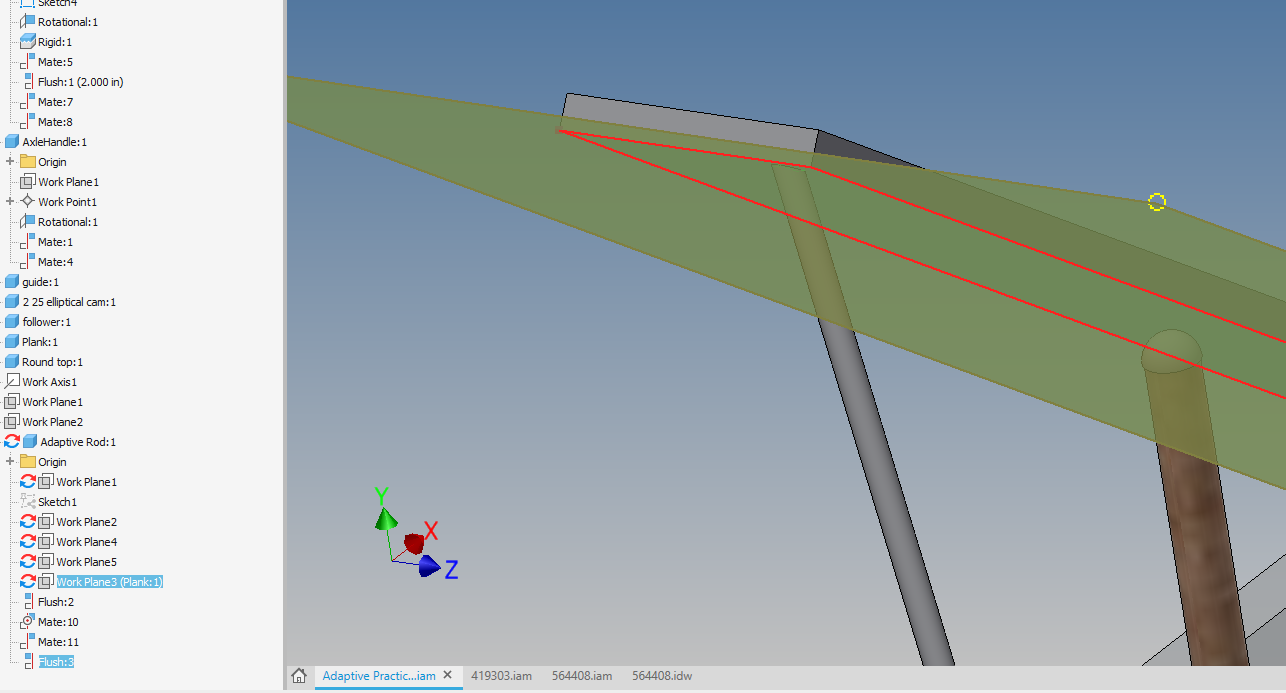
Task: Click the Rotational:1 joint icon under AxleHandle:1
Action: (29, 221)
